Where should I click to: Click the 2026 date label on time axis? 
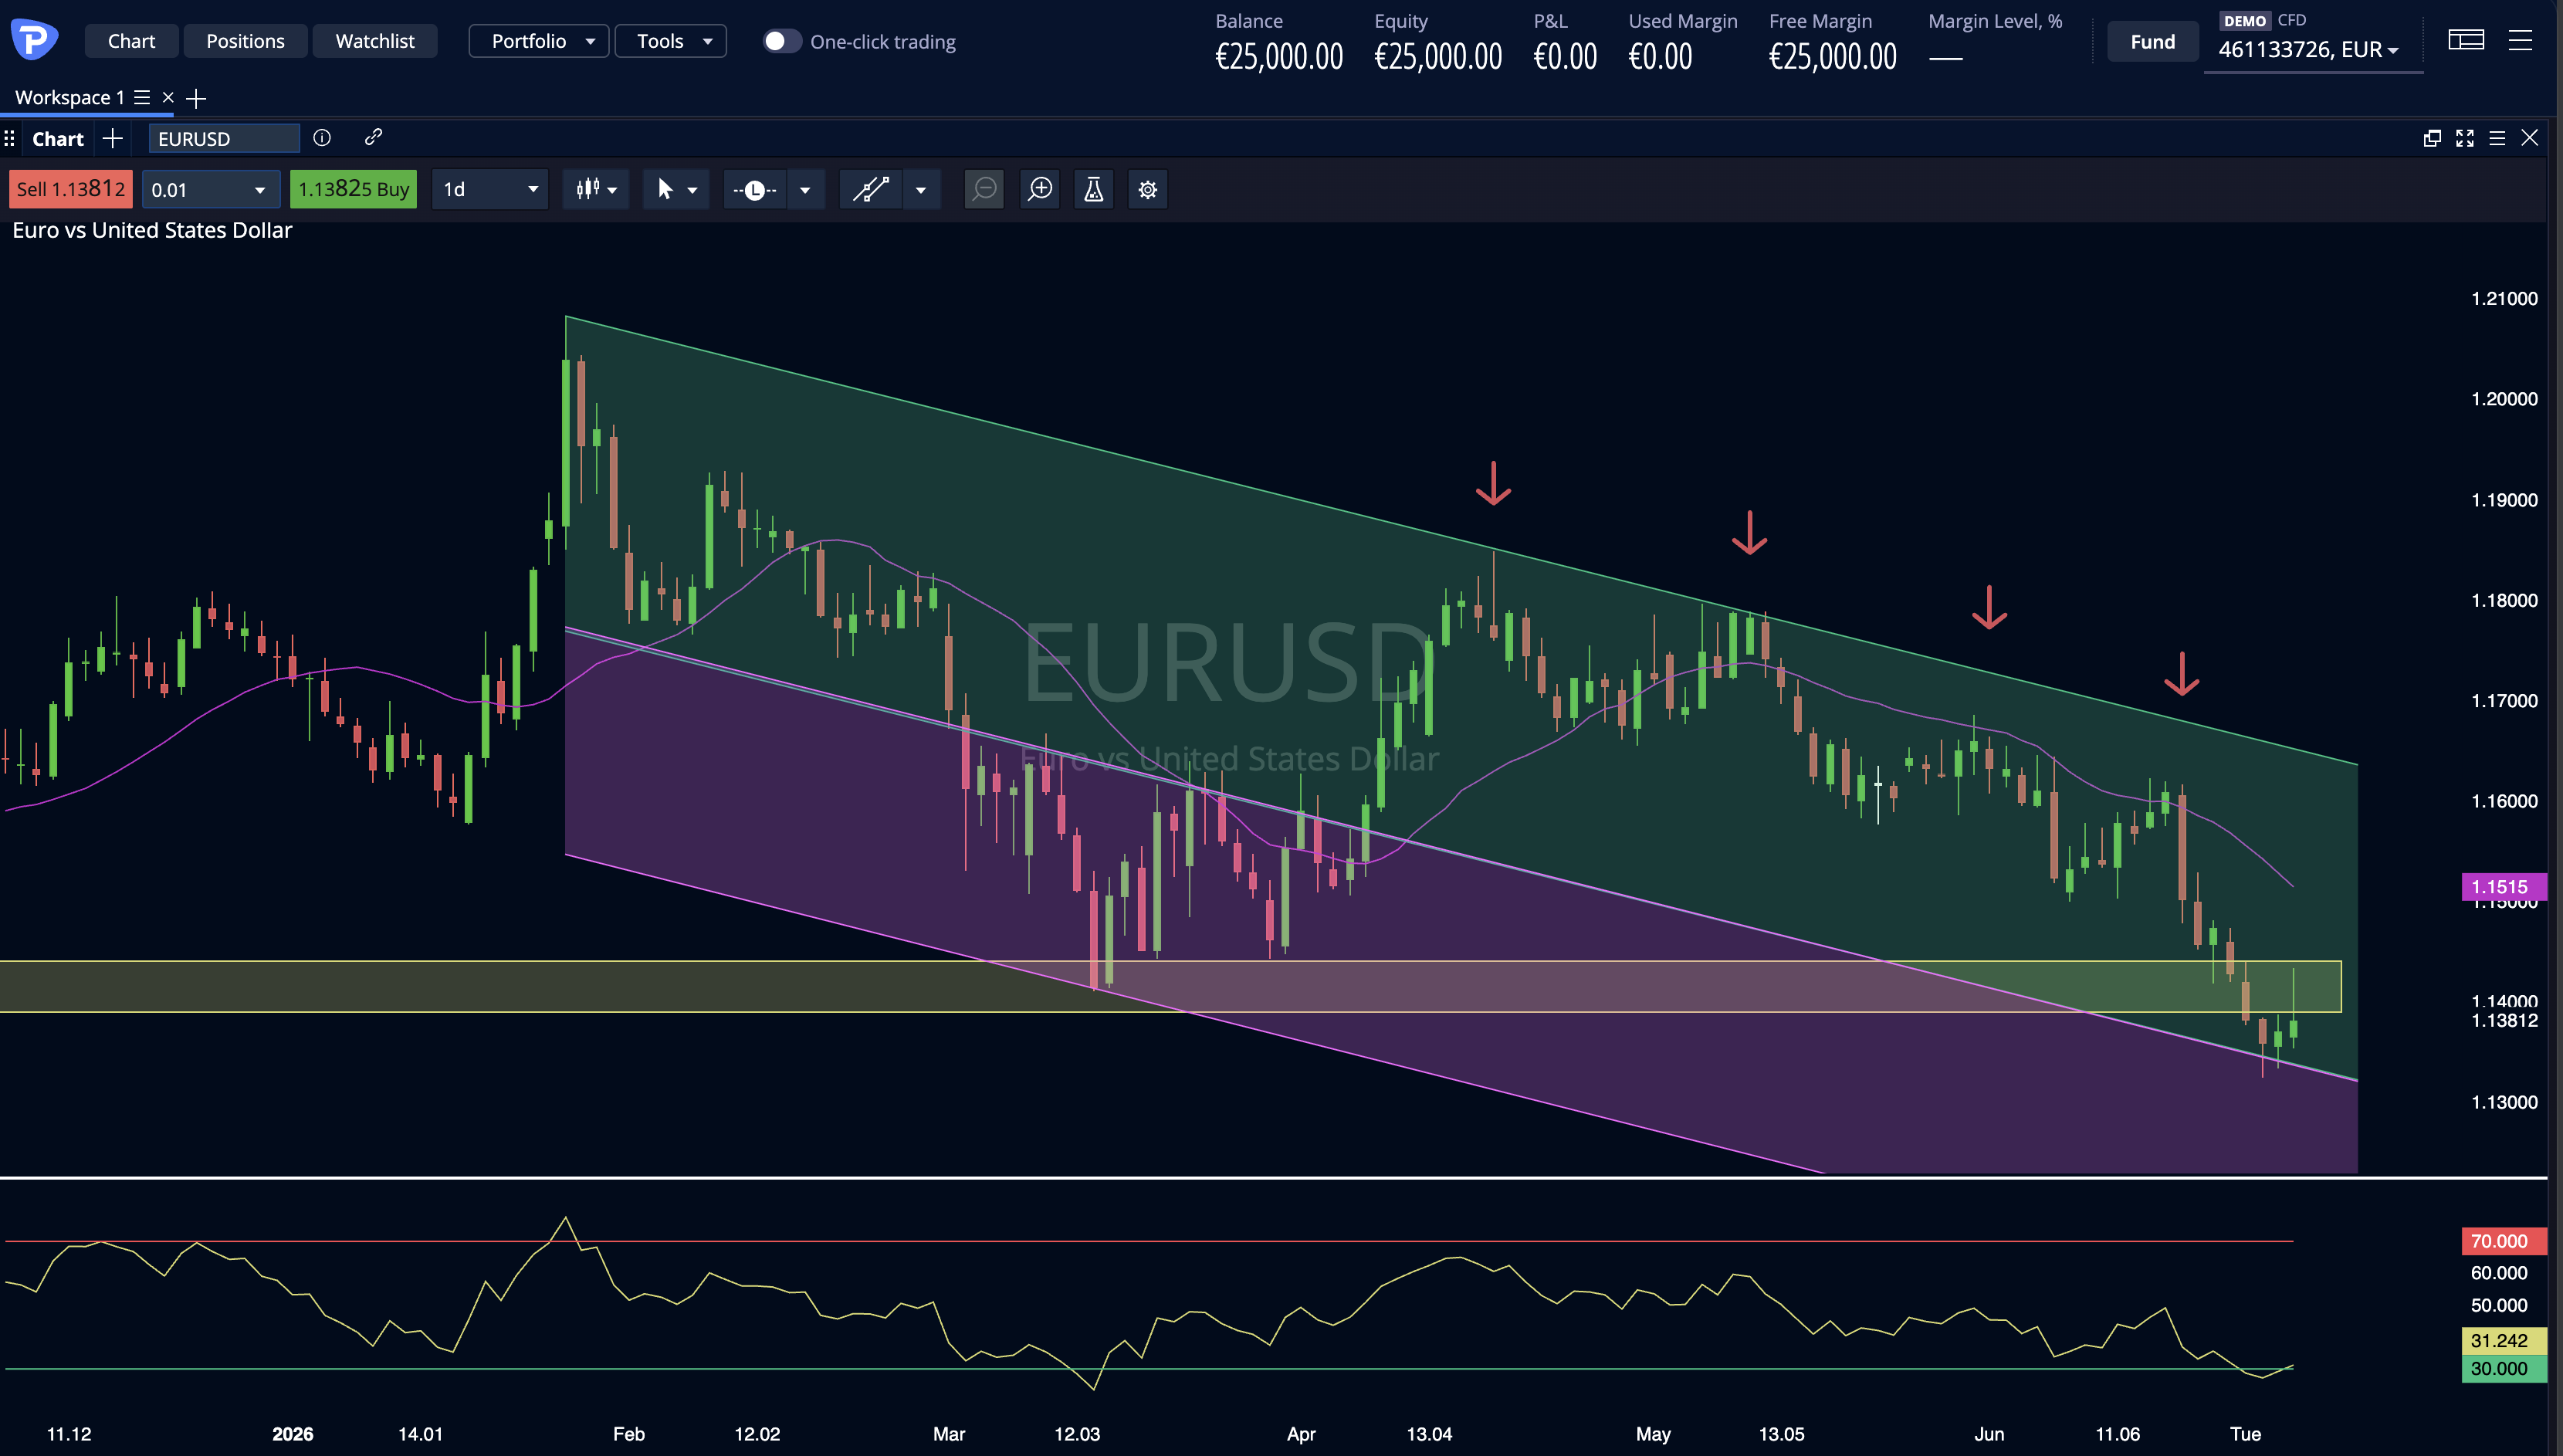[x=292, y=1433]
